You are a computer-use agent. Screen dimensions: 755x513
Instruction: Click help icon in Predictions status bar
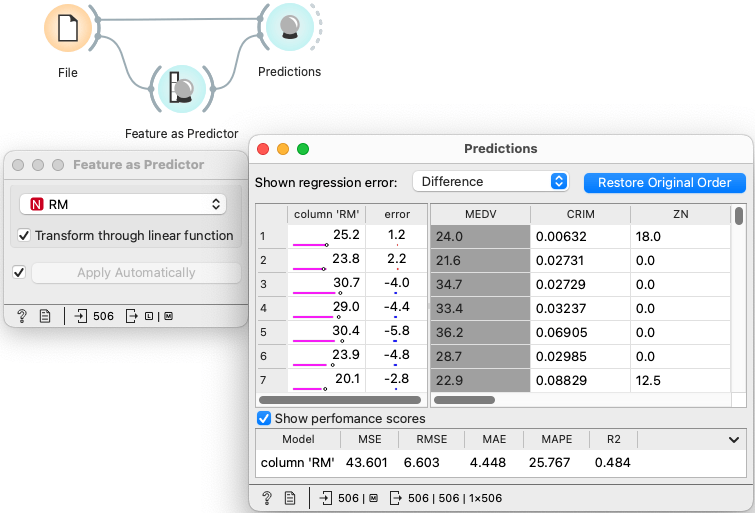click(267, 497)
